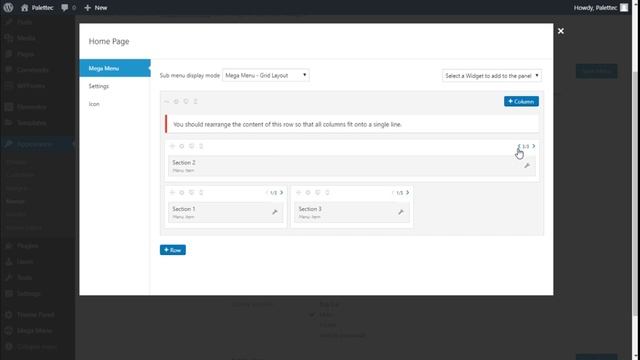Click the Home Page dialog title
The height and width of the screenshot is (360, 640).
109,41
